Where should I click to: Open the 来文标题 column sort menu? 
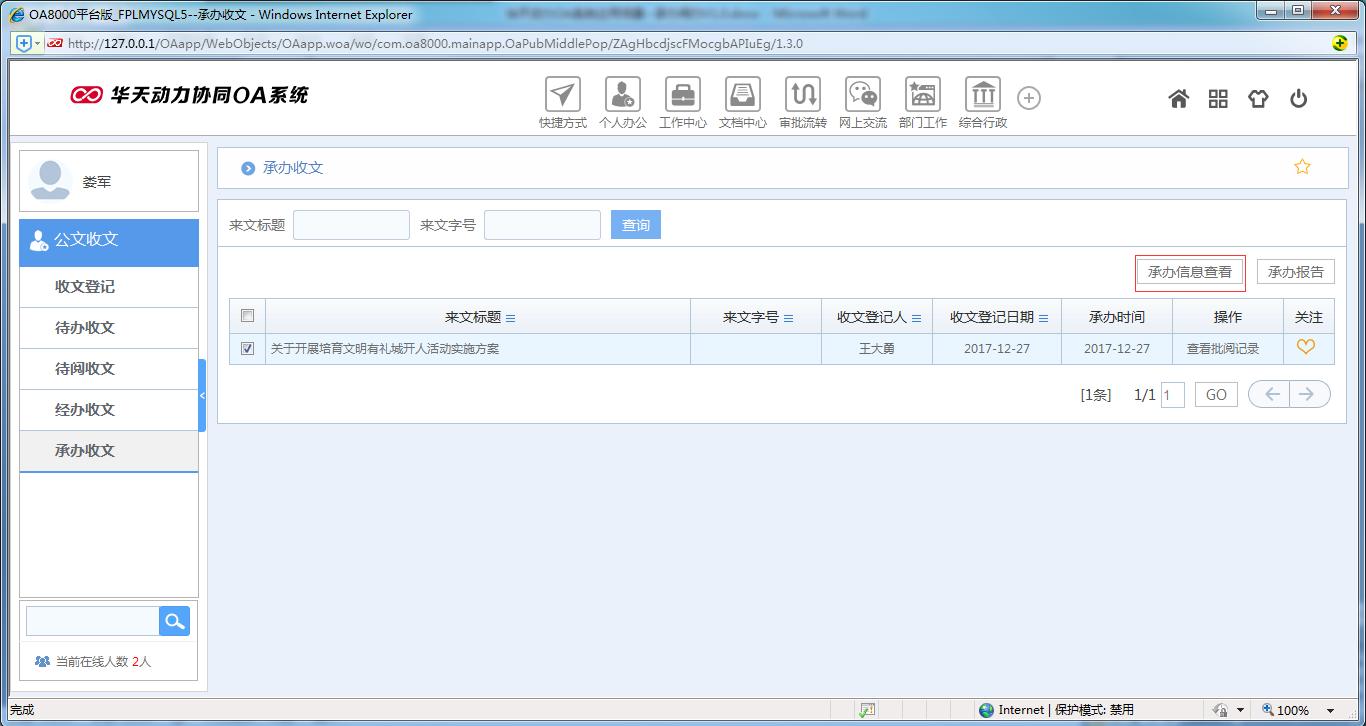pos(511,316)
